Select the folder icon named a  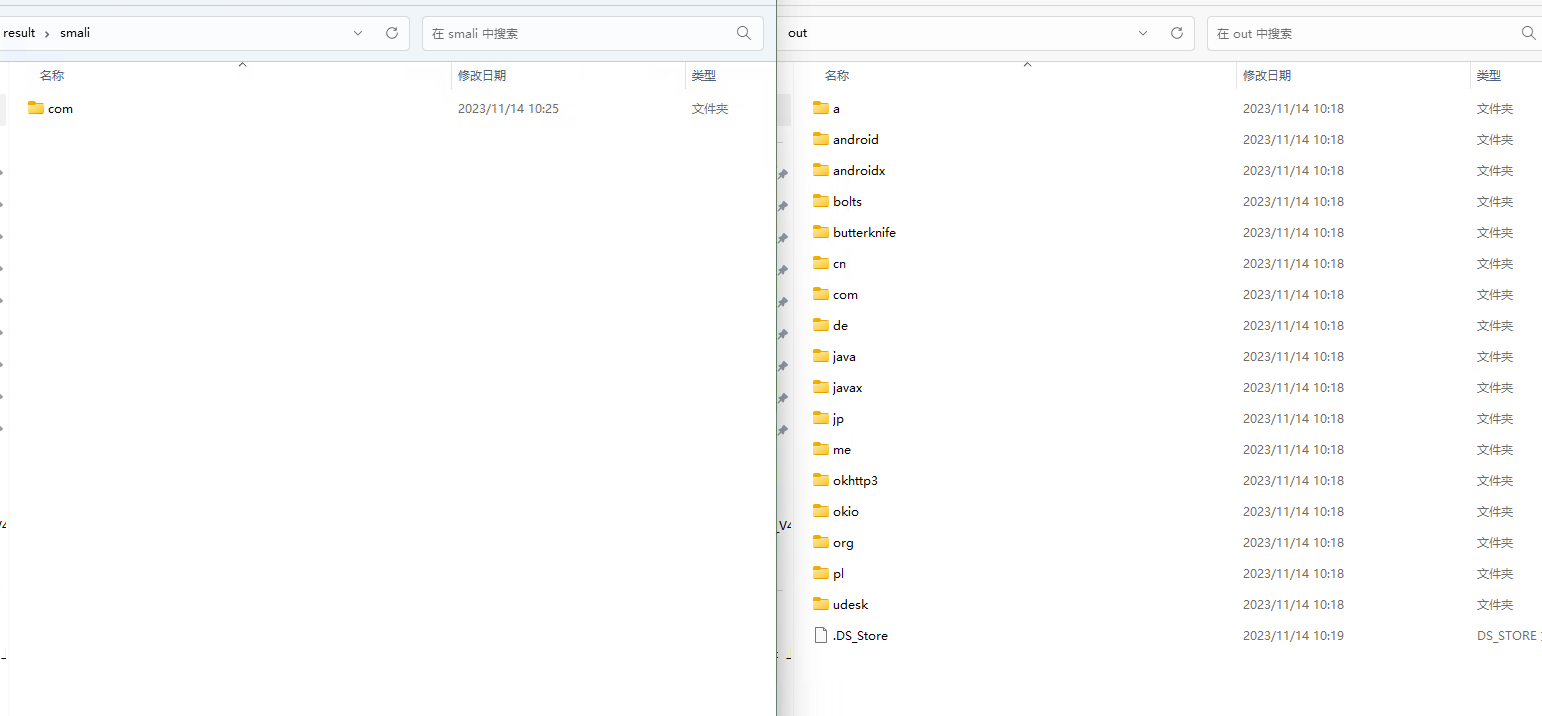821,108
